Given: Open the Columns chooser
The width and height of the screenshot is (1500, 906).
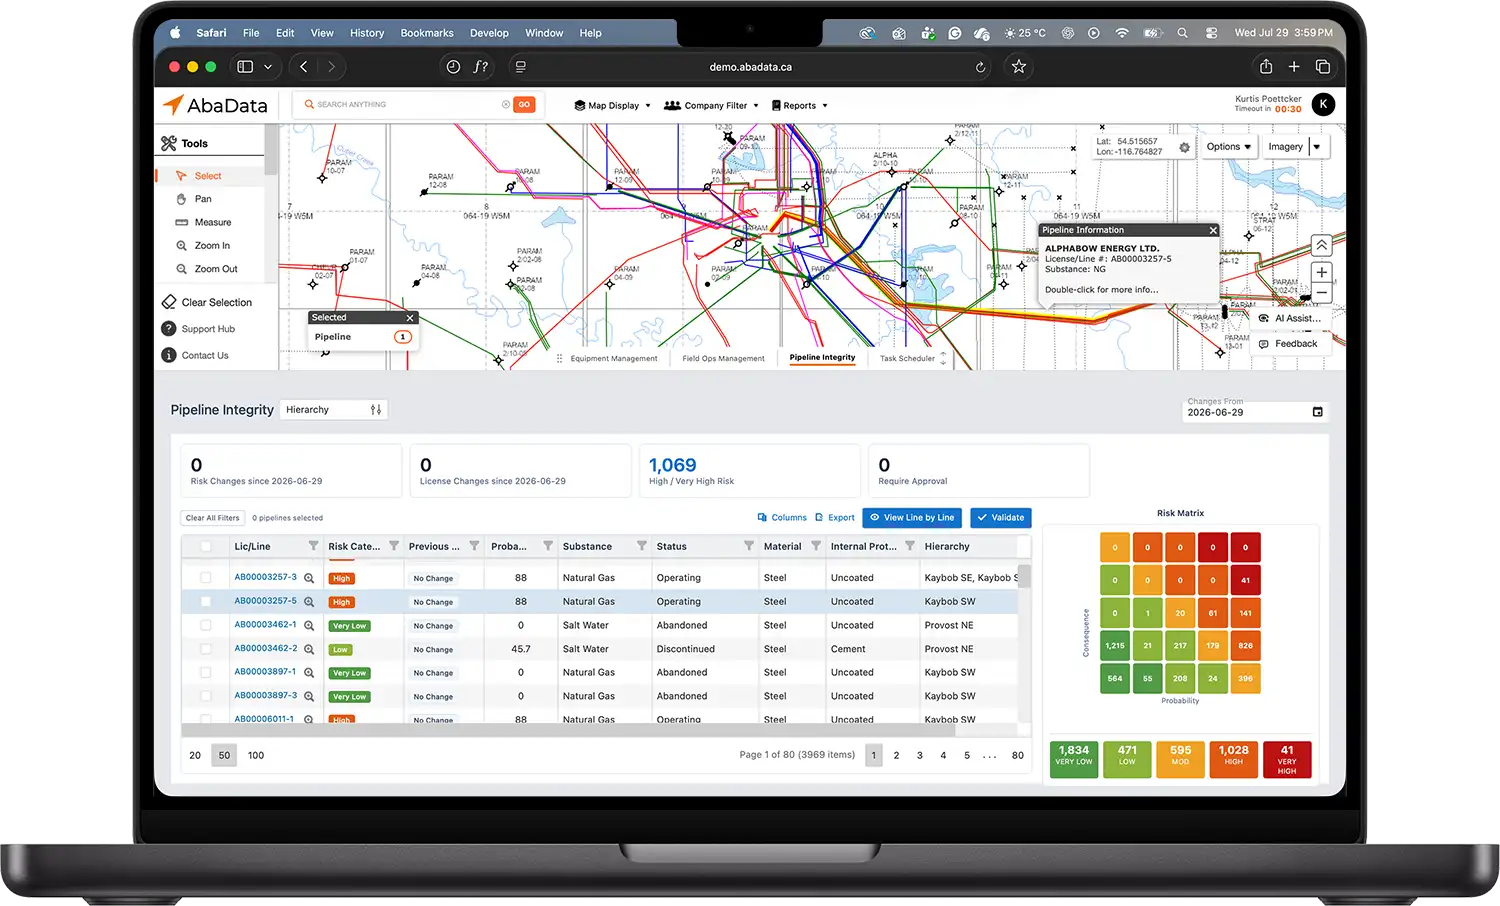Looking at the screenshot, I should [x=782, y=518].
